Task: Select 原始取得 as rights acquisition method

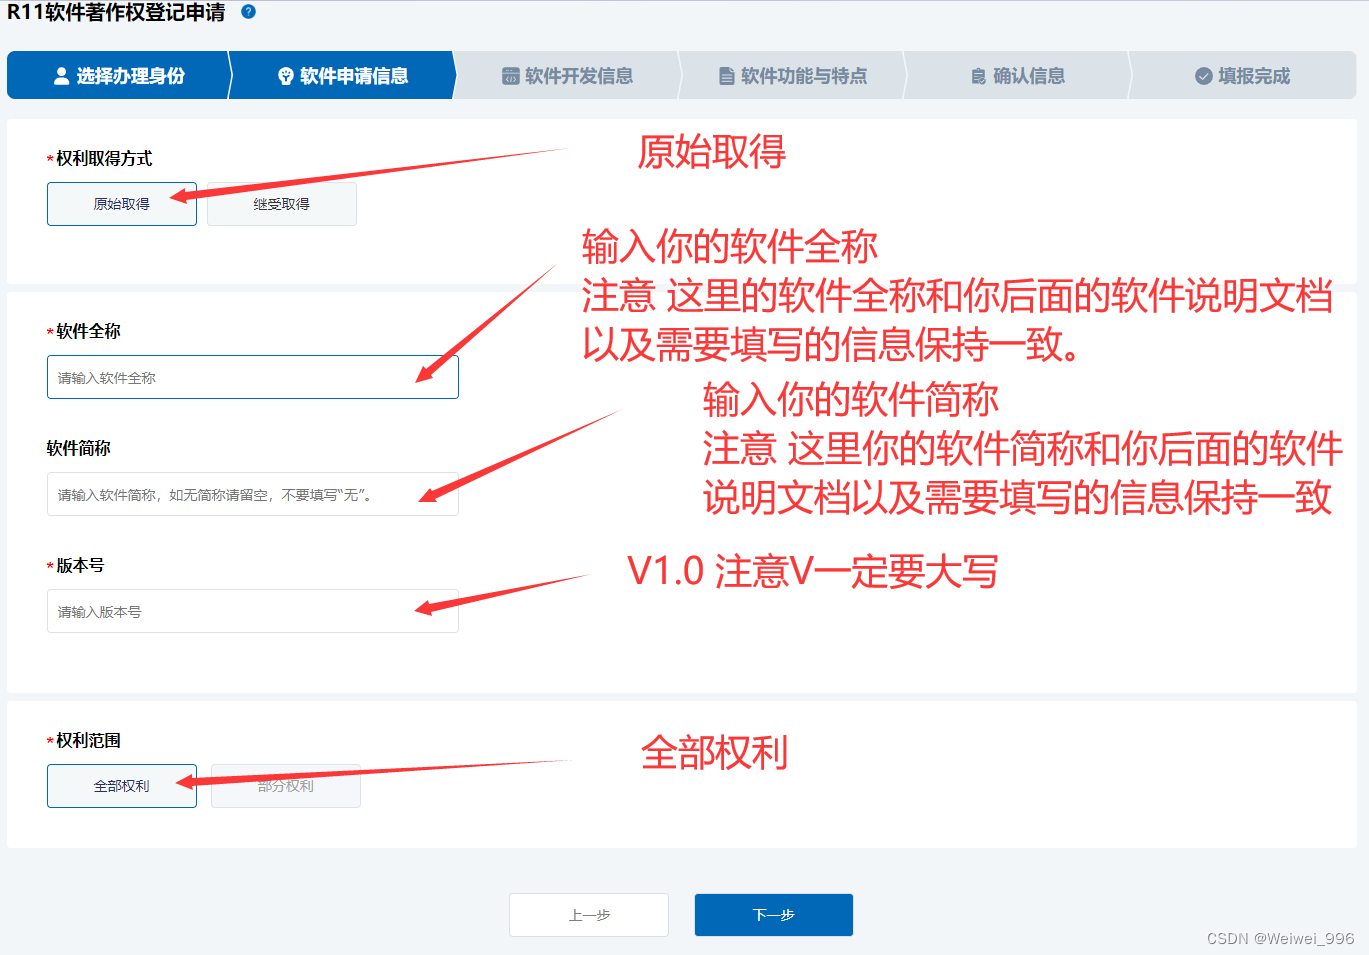Action: point(122,204)
